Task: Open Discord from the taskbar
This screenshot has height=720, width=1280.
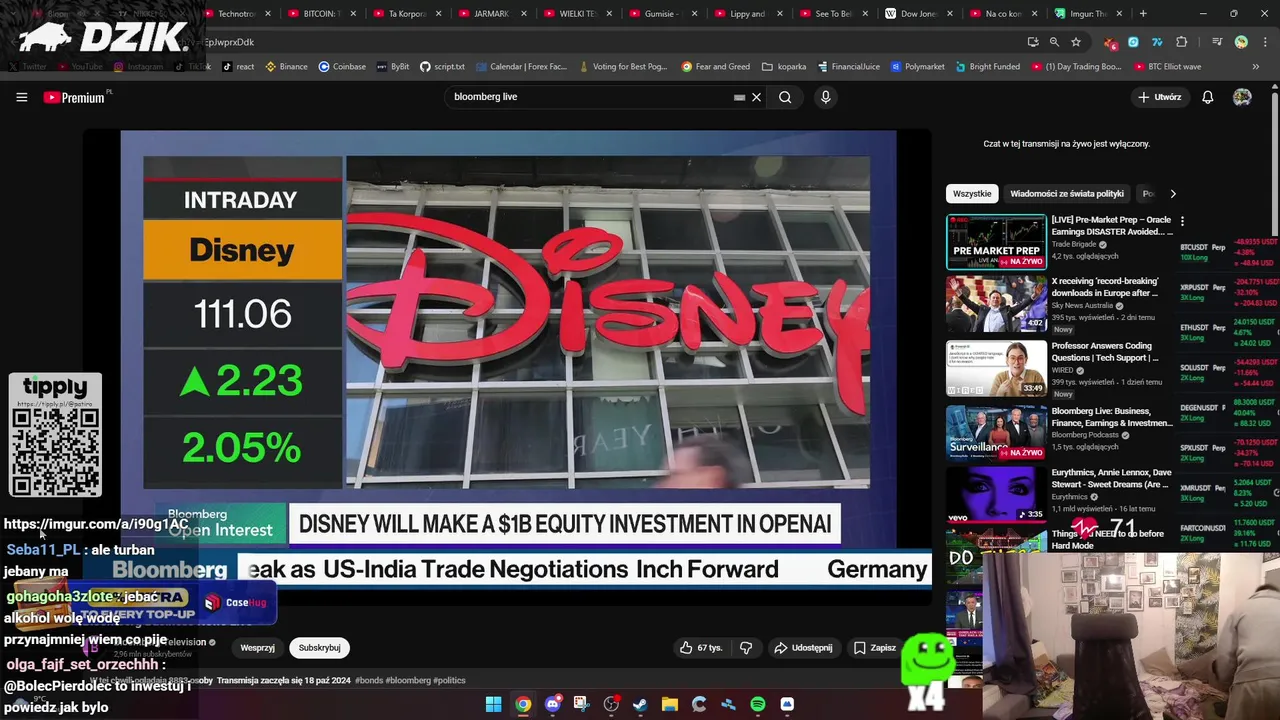Action: click(x=552, y=704)
